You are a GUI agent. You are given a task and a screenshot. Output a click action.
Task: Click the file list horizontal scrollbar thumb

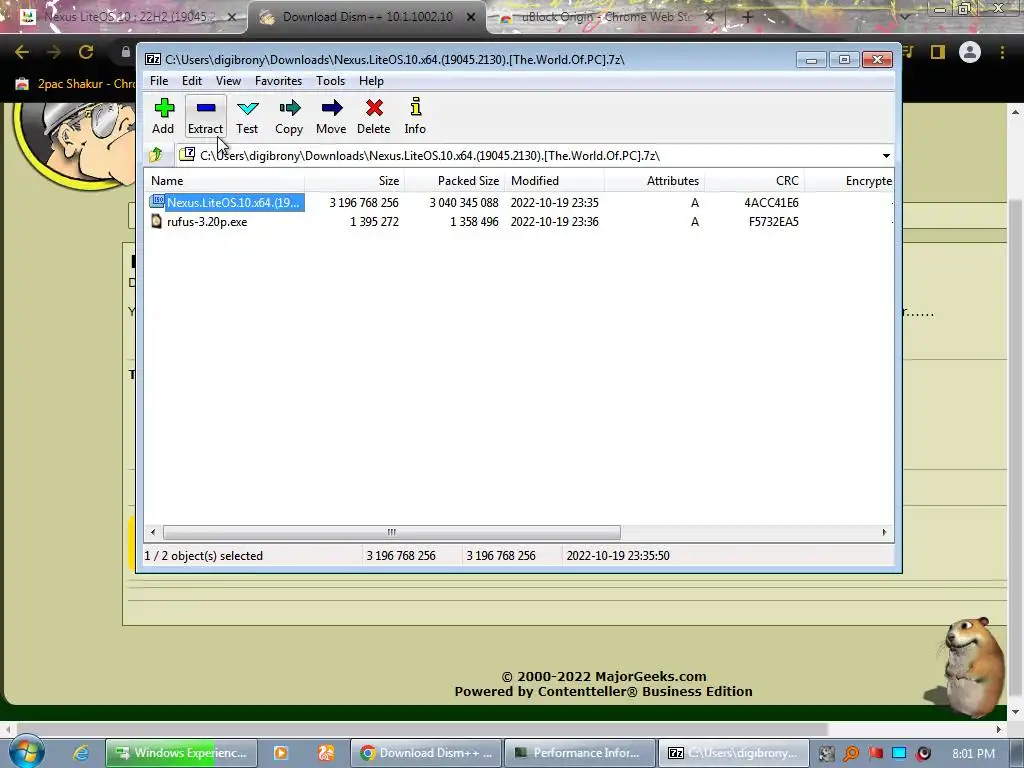[x=392, y=532]
